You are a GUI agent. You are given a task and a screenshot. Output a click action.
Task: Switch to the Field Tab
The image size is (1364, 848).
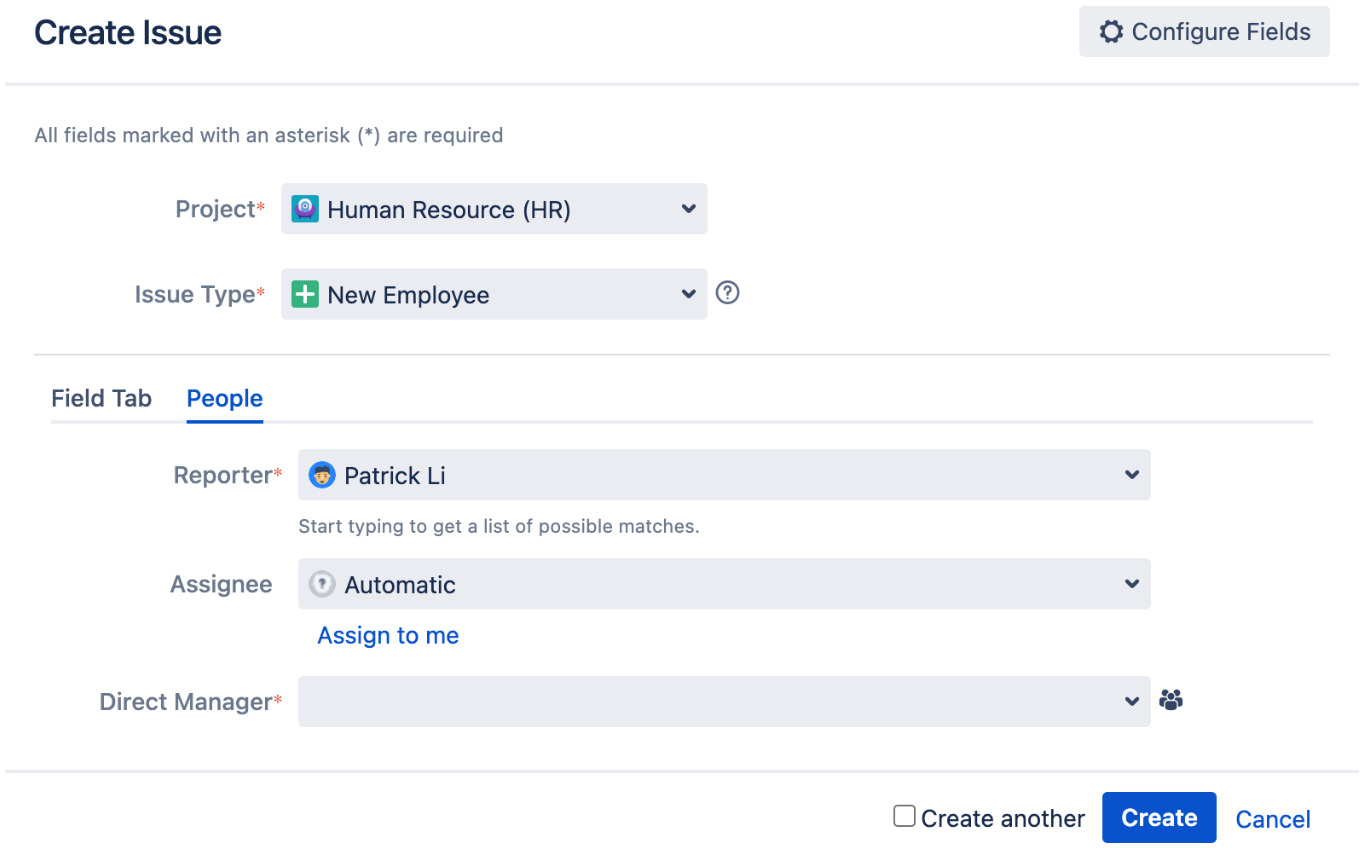101,398
